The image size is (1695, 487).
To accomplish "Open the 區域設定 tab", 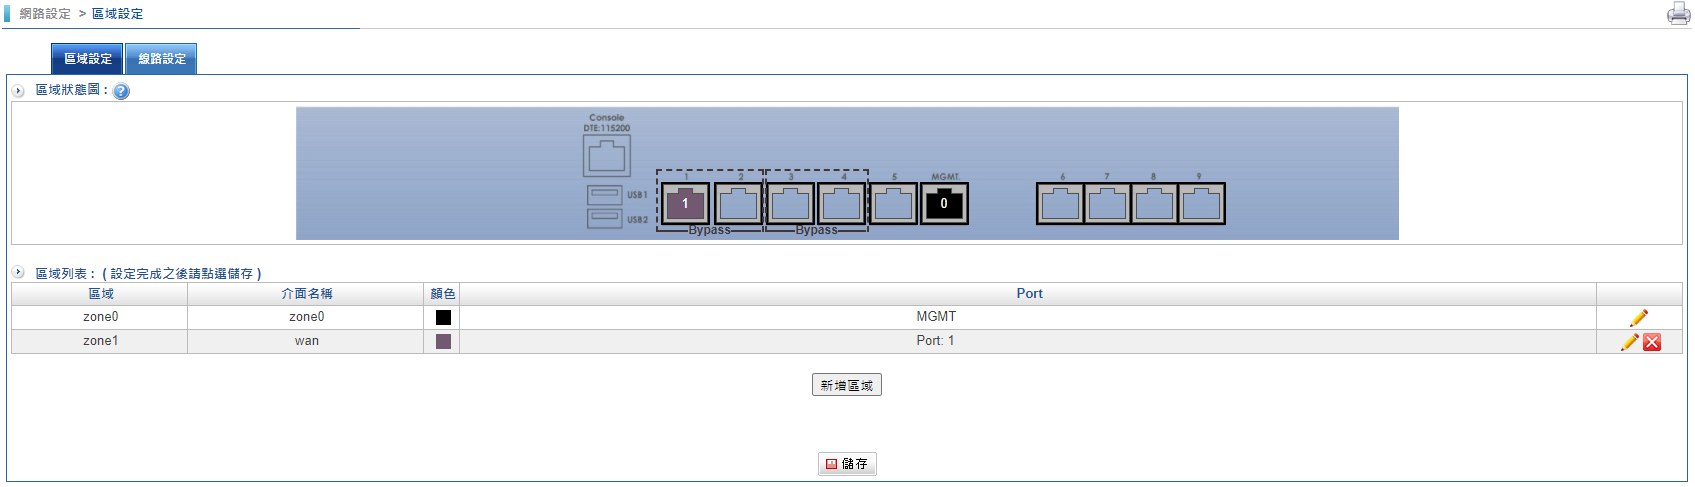I will click(x=87, y=59).
